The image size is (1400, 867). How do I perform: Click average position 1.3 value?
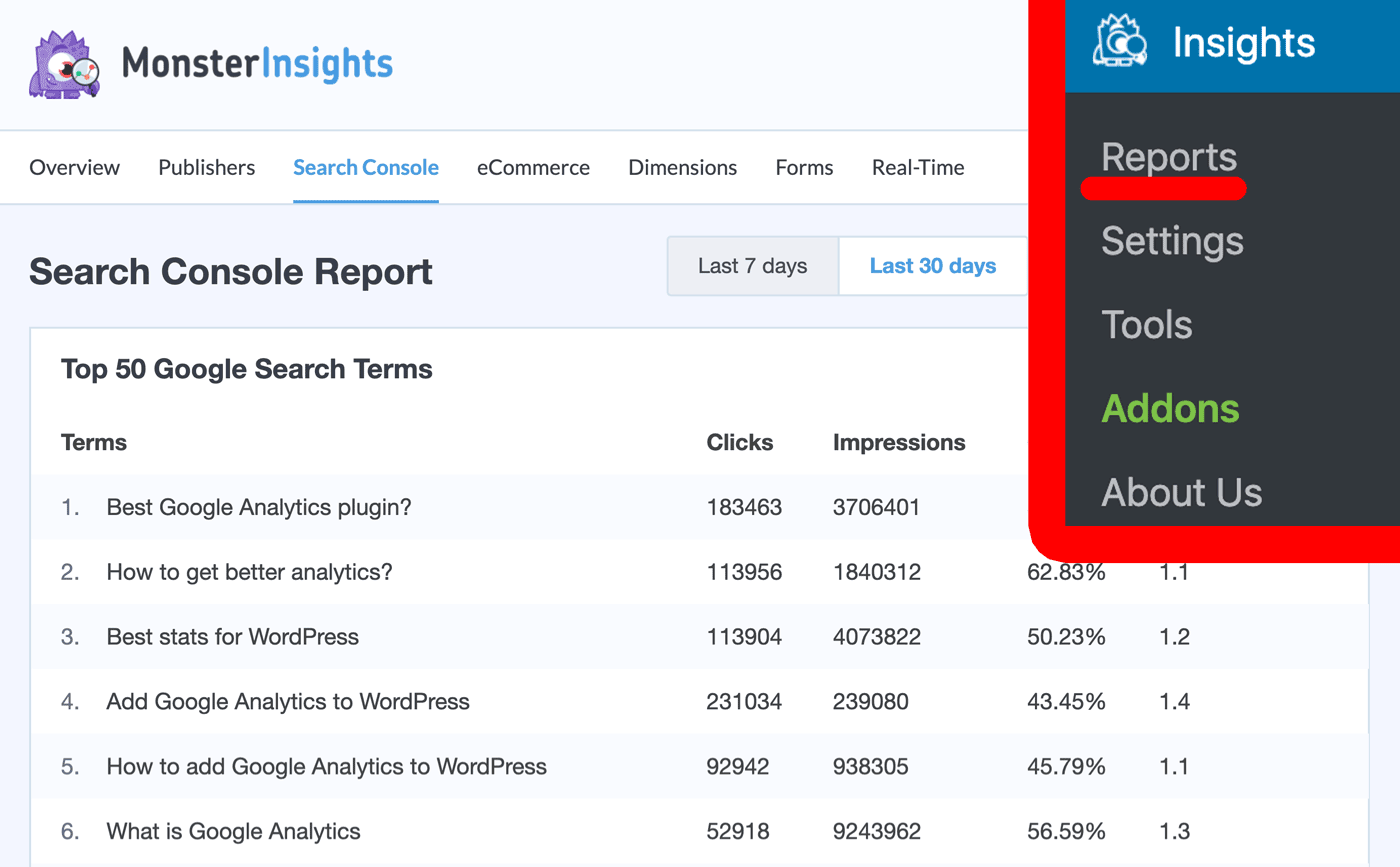click(x=1174, y=831)
